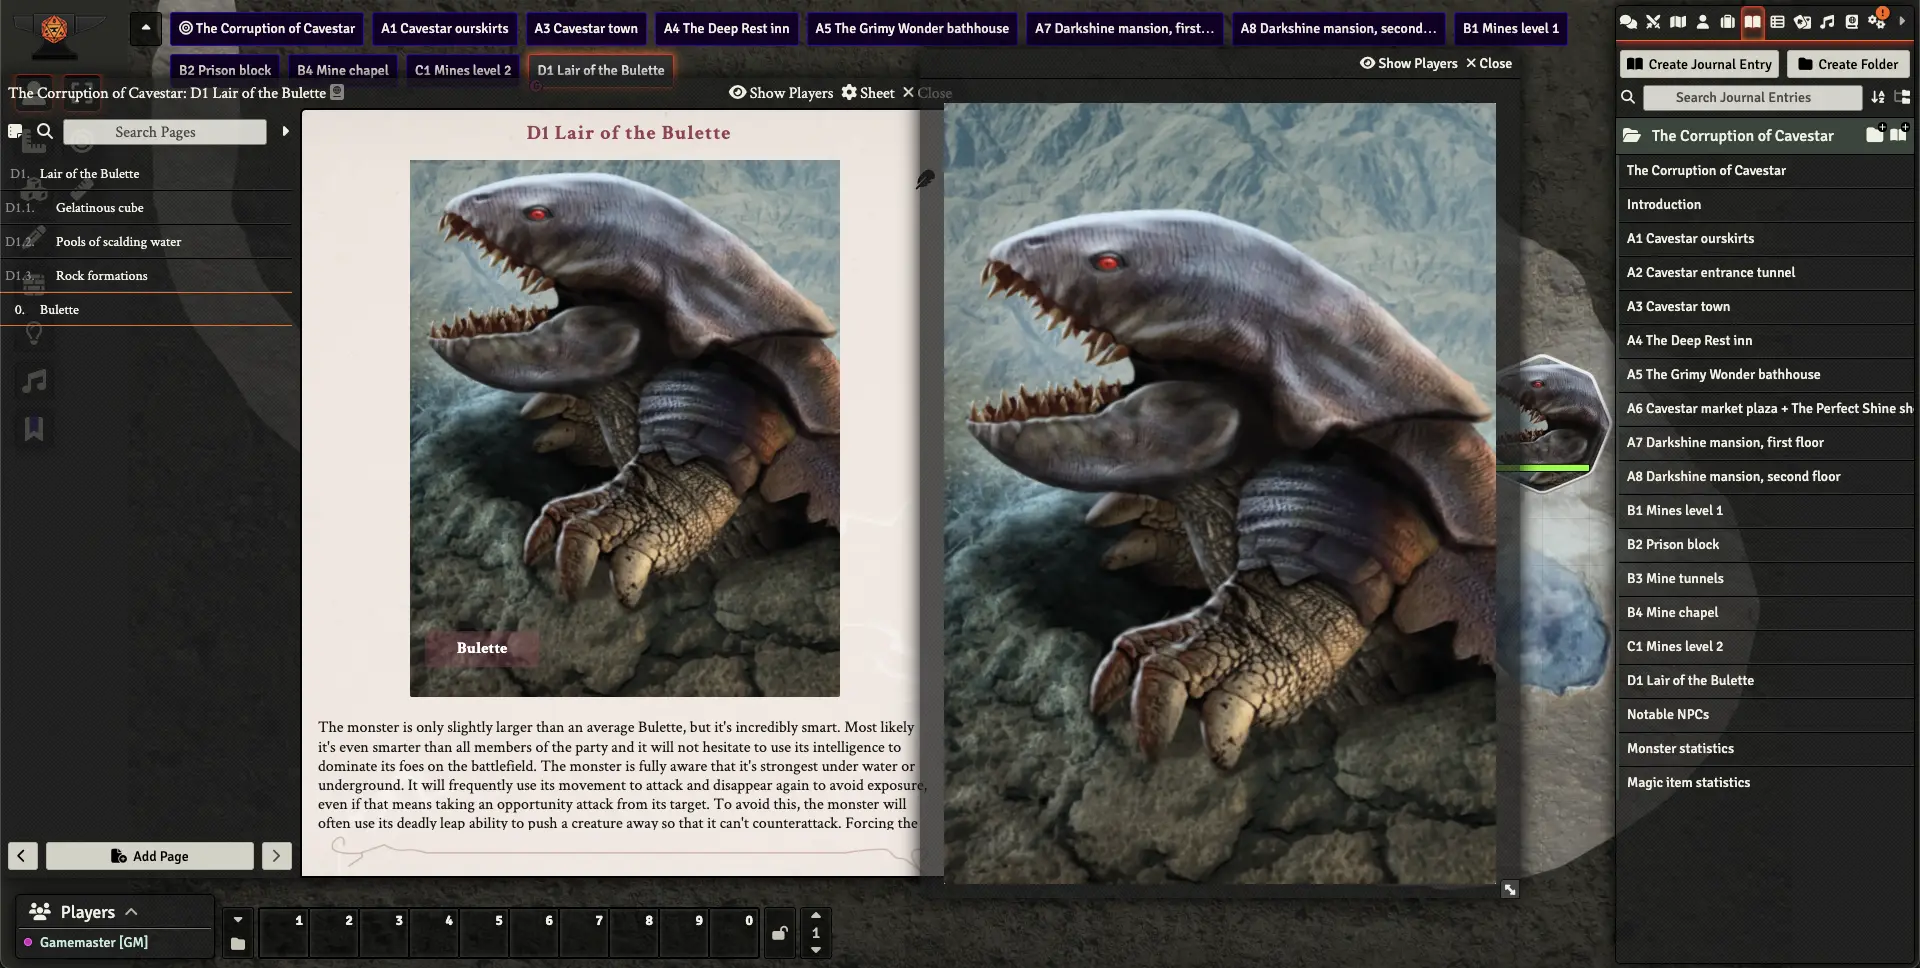The height and width of the screenshot is (968, 1920).
Task: Open Notable NPCs journal entry
Action: click(1765, 714)
